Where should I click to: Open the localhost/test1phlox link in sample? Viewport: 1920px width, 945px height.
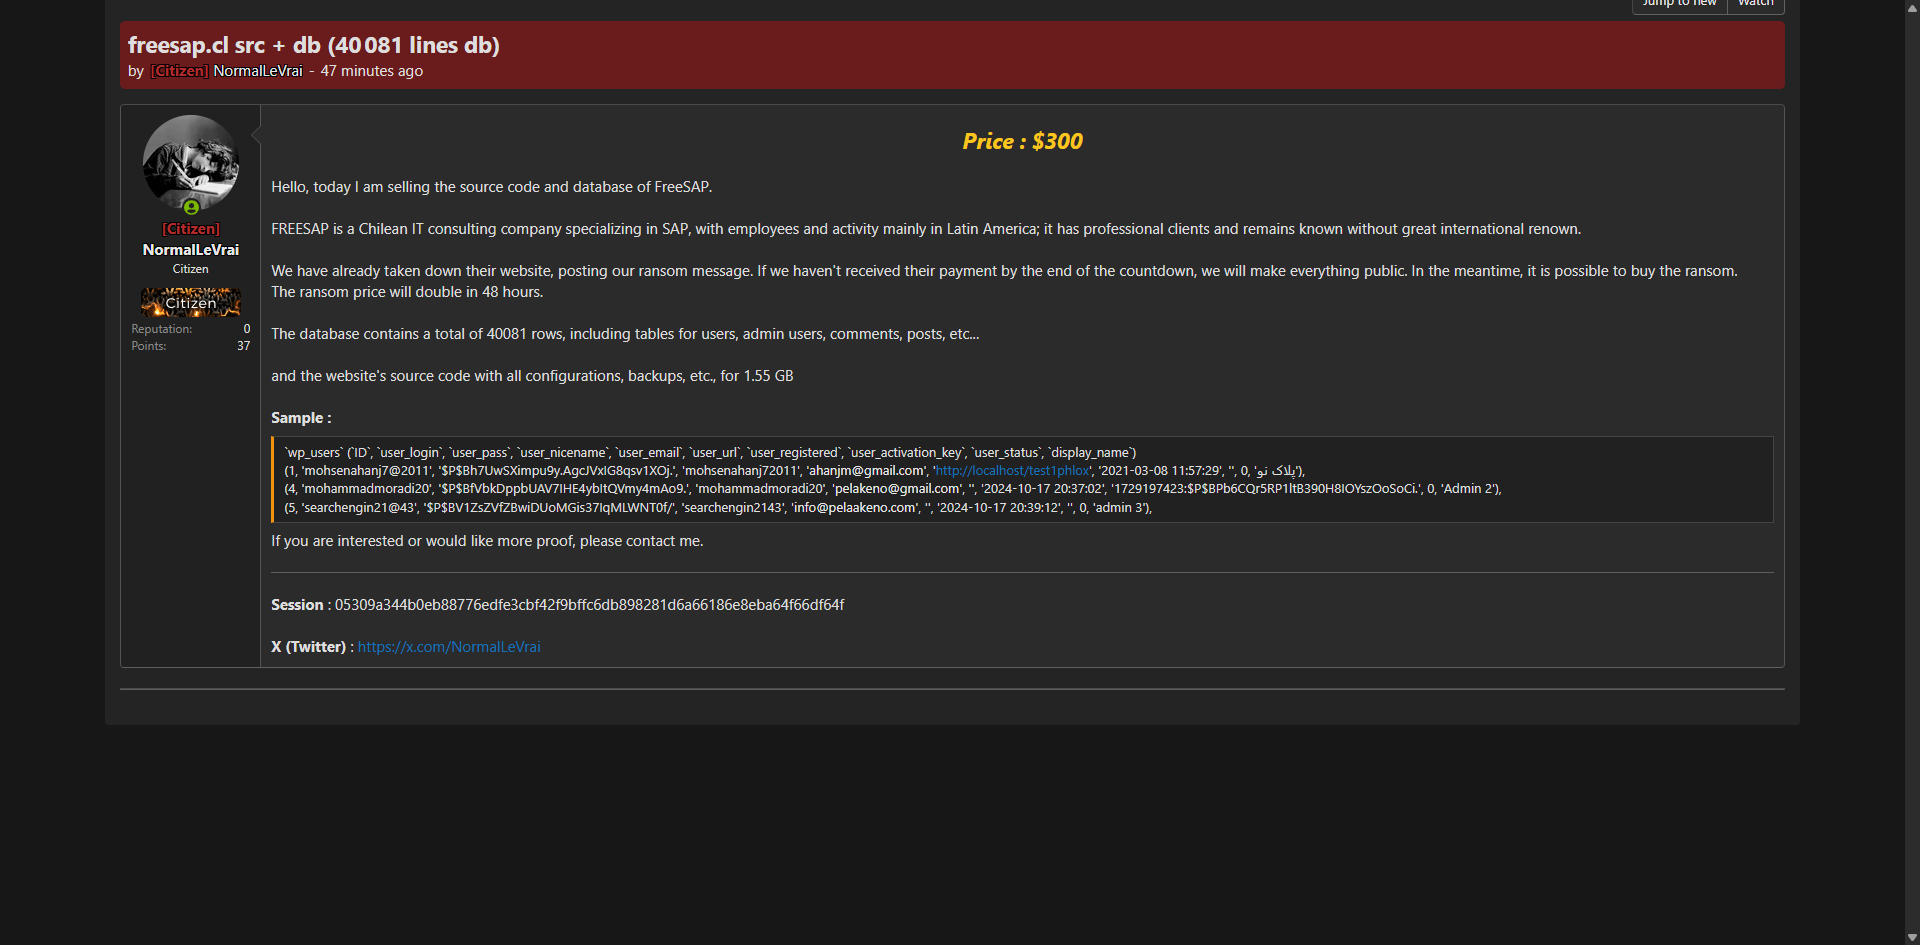point(1012,471)
